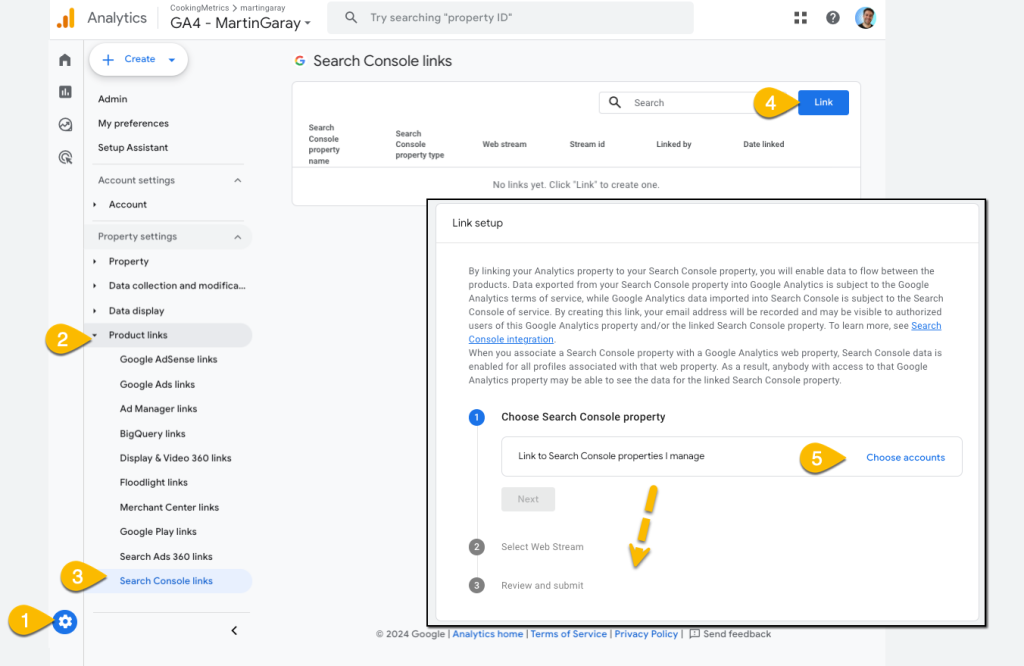Open the user profile avatar

[865, 18]
